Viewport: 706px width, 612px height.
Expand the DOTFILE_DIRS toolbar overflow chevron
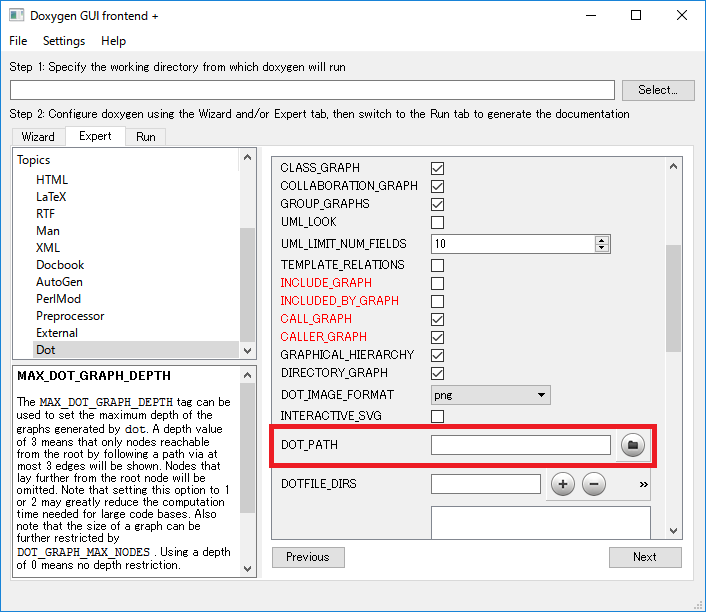[643, 485]
